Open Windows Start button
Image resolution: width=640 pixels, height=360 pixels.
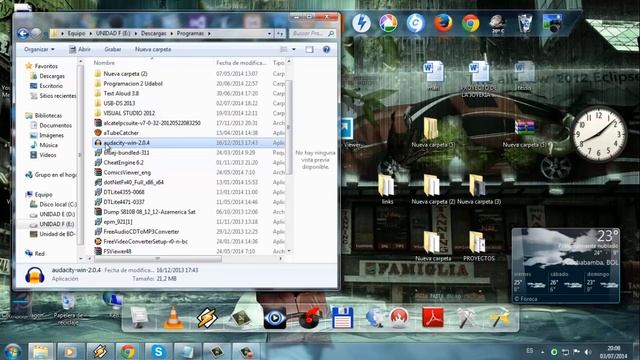12,351
